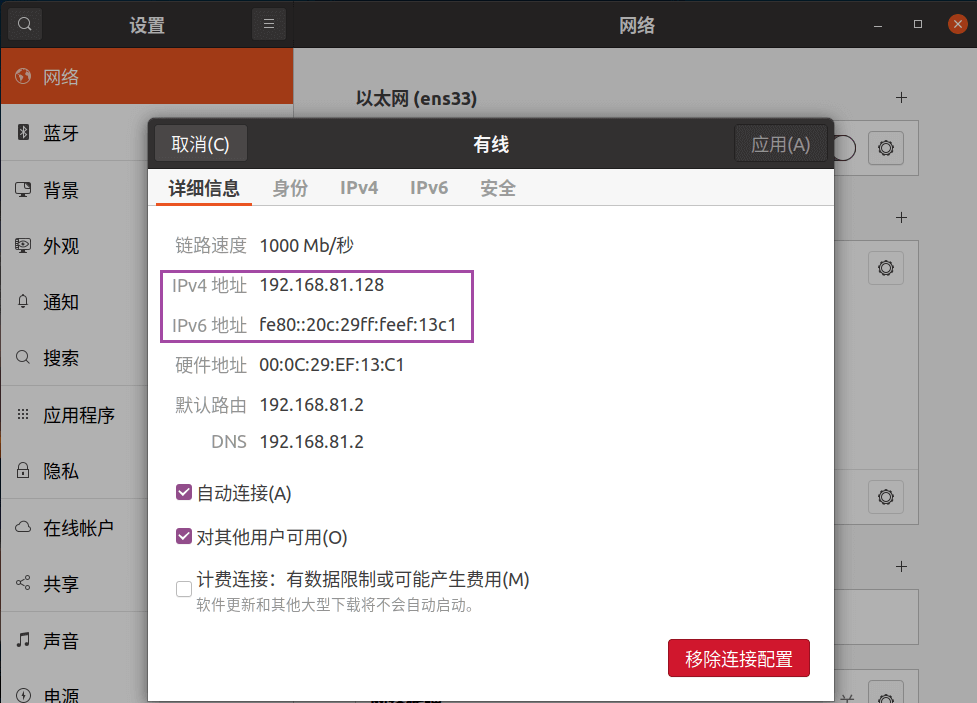The height and width of the screenshot is (703, 977).
Task: Switch to the IPv4 tab
Action: 359,187
